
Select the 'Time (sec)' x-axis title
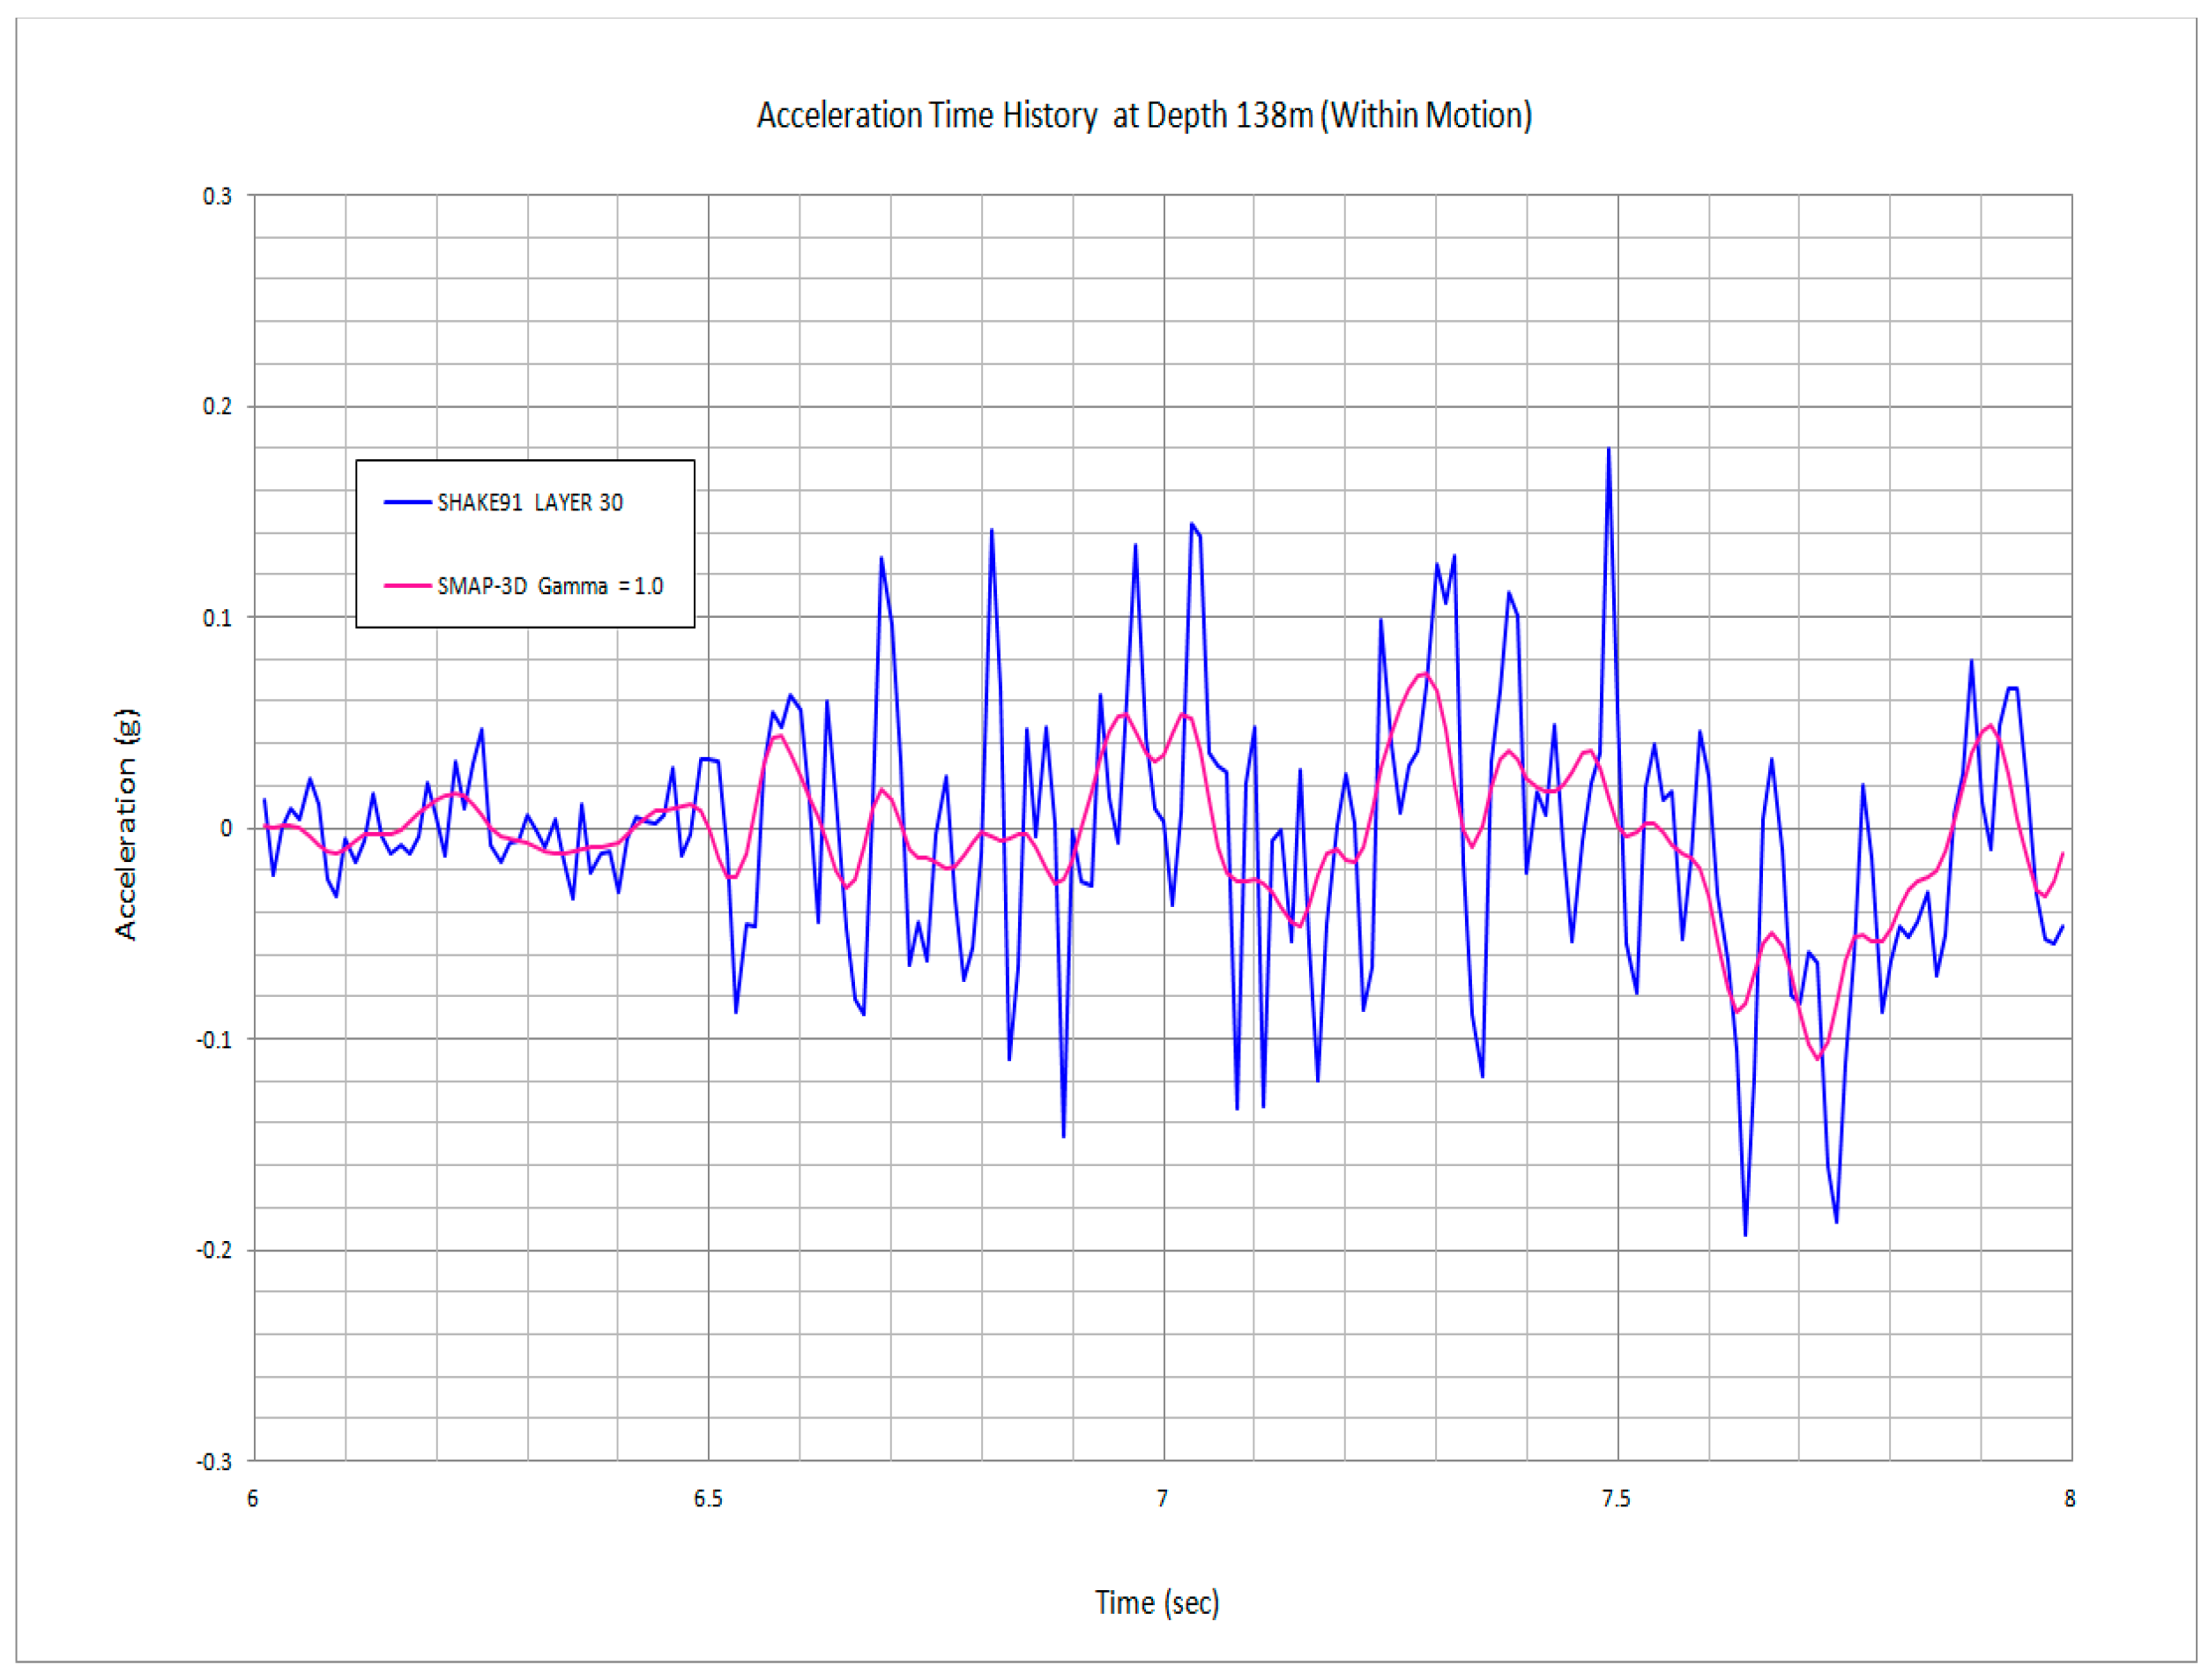pyautogui.click(x=1157, y=1603)
